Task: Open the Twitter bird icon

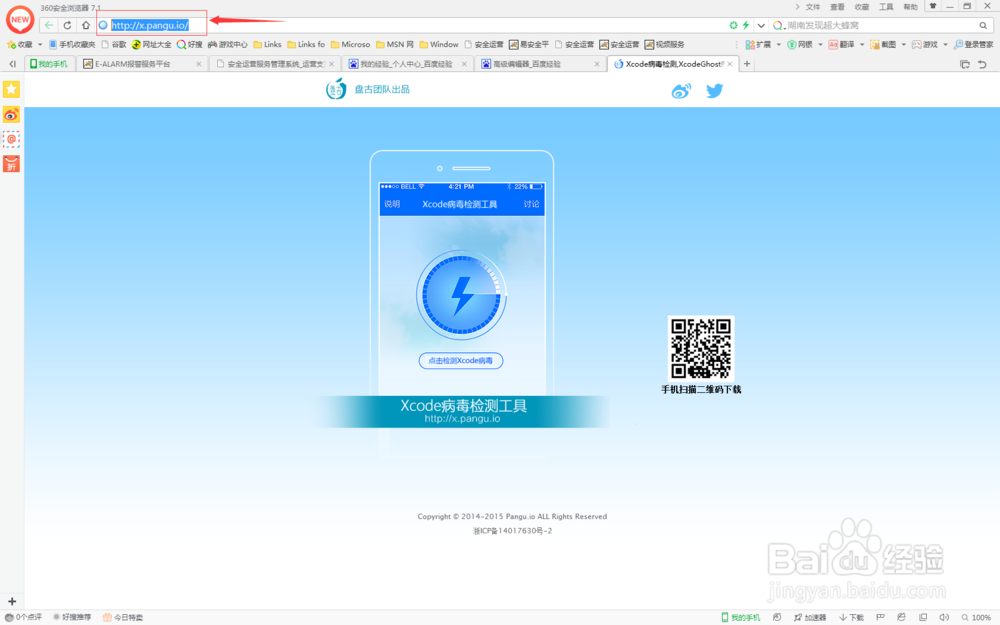Action: pos(715,91)
